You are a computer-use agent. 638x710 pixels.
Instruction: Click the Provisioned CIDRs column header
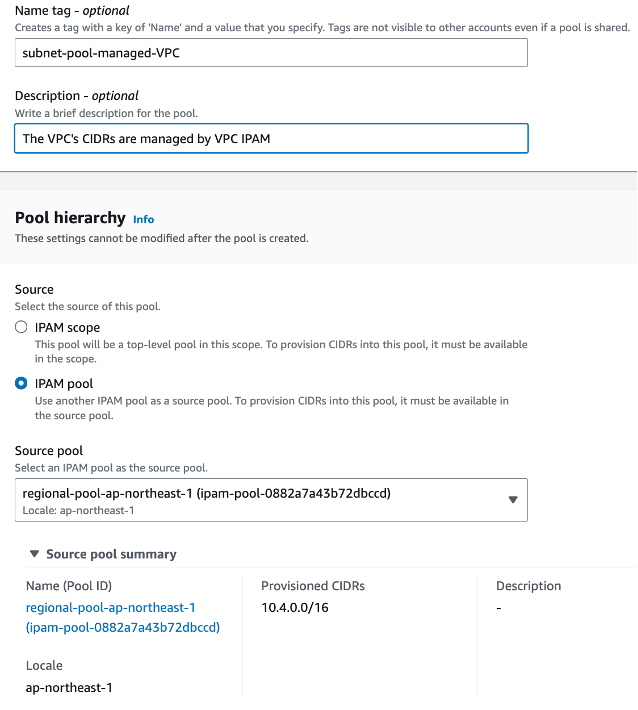(x=313, y=586)
